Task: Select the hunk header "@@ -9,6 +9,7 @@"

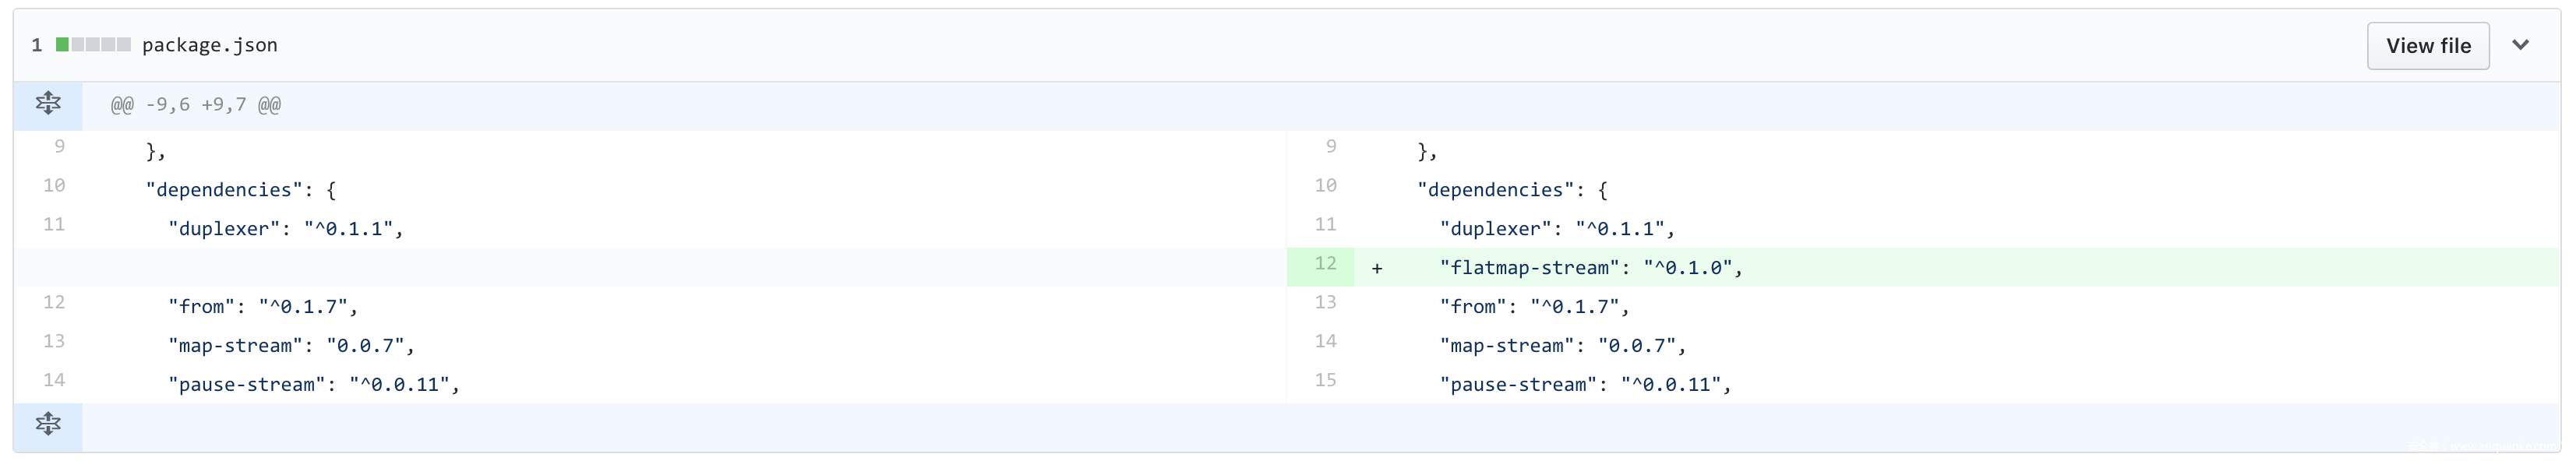Action: coord(196,105)
